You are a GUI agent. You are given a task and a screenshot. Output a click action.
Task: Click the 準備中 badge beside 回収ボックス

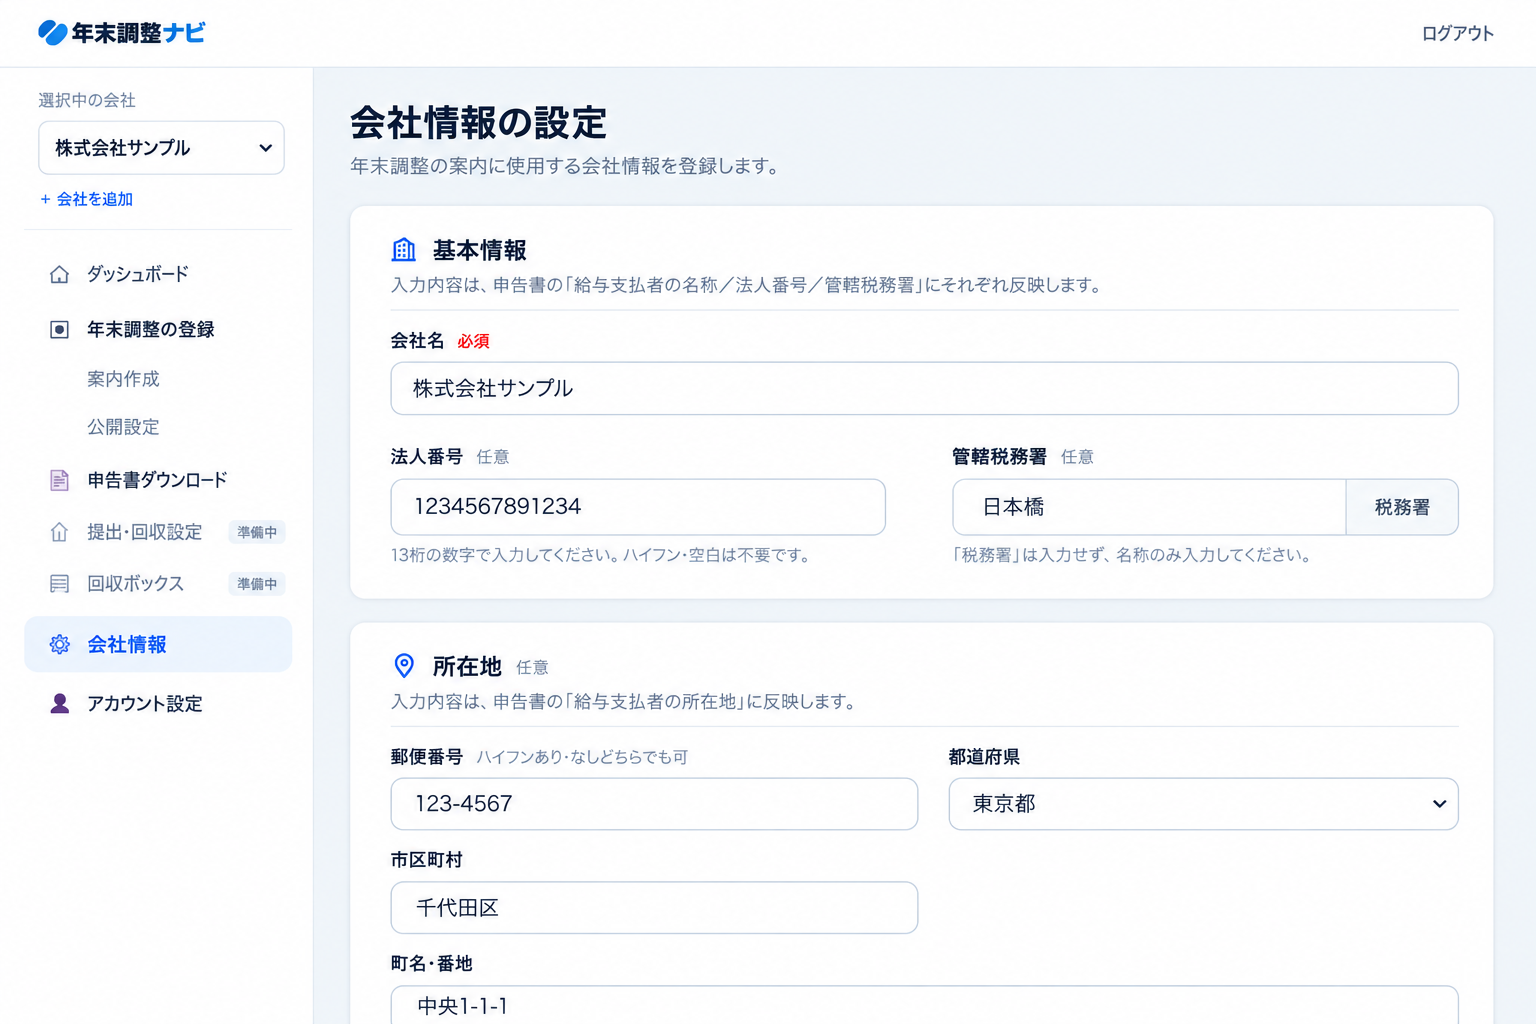click(257, 584)
